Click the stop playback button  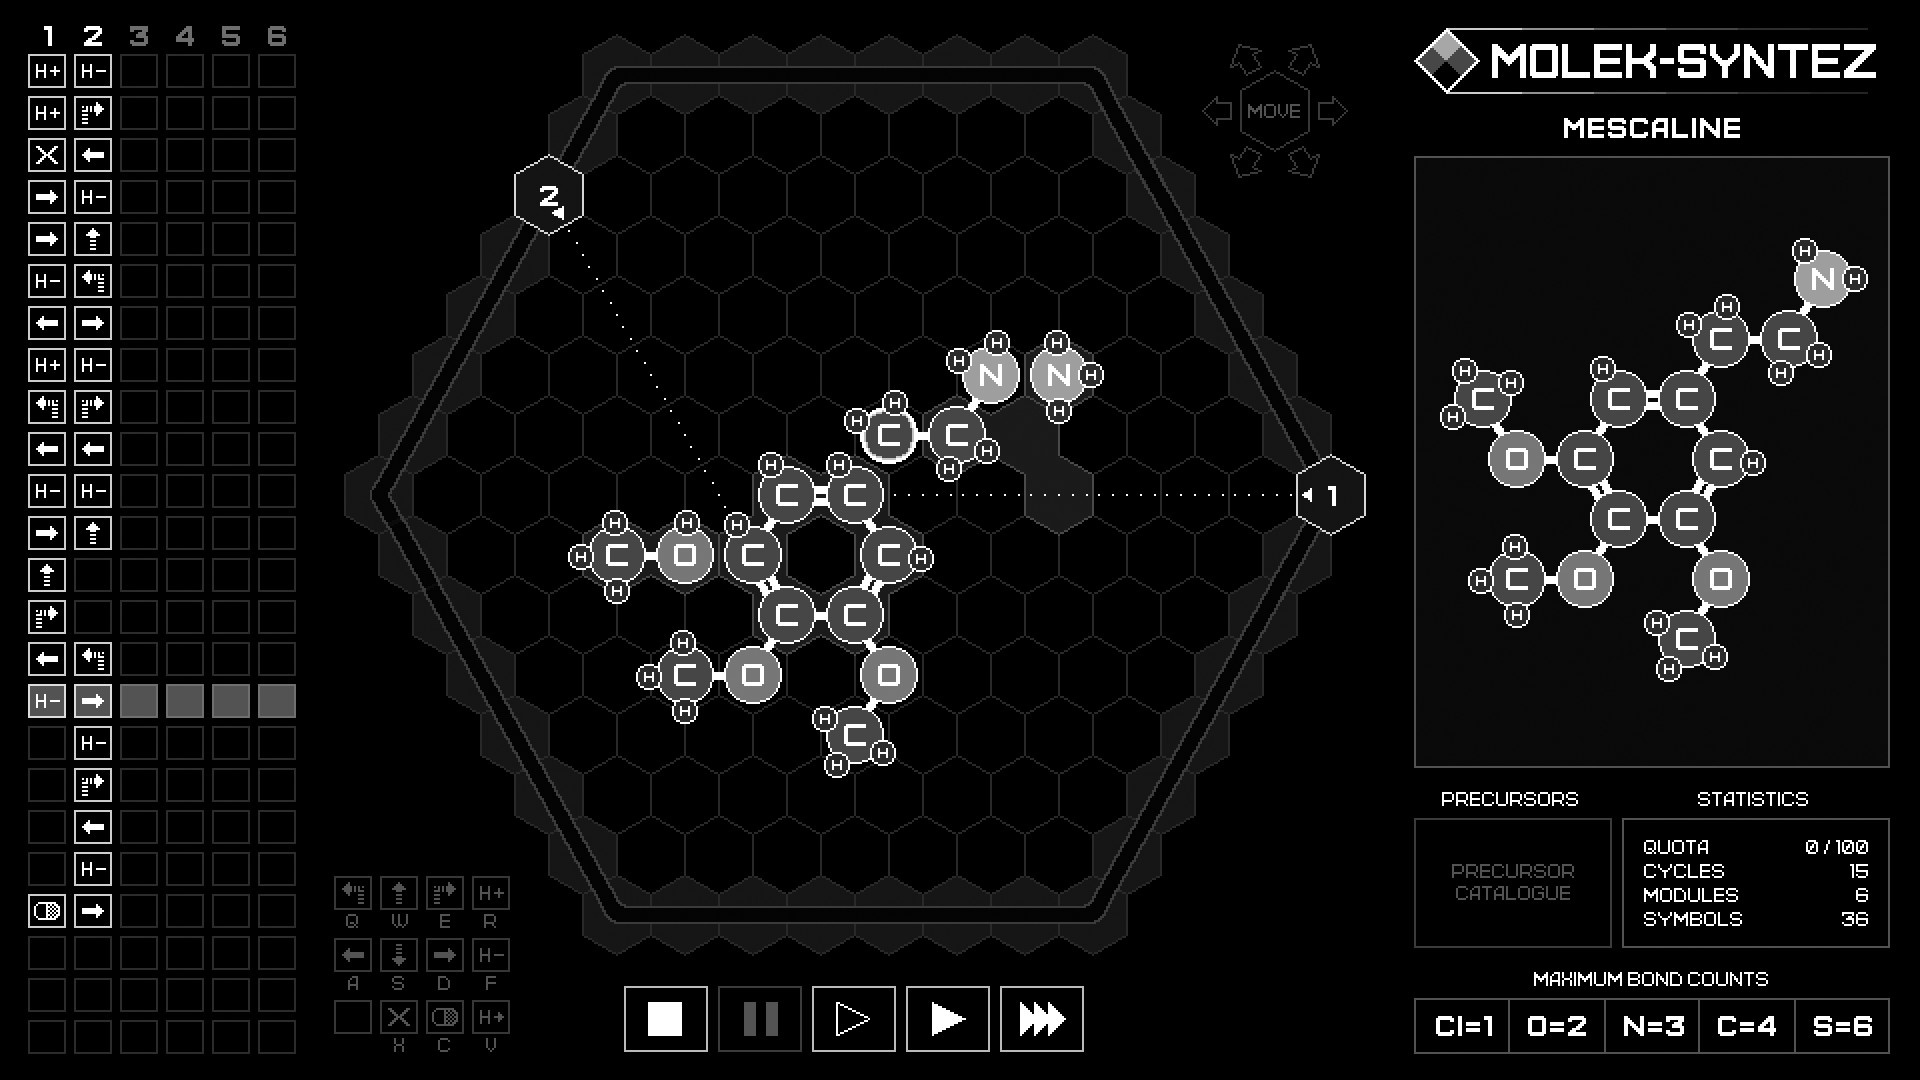pyautogui.click(x=665, y=1018)
